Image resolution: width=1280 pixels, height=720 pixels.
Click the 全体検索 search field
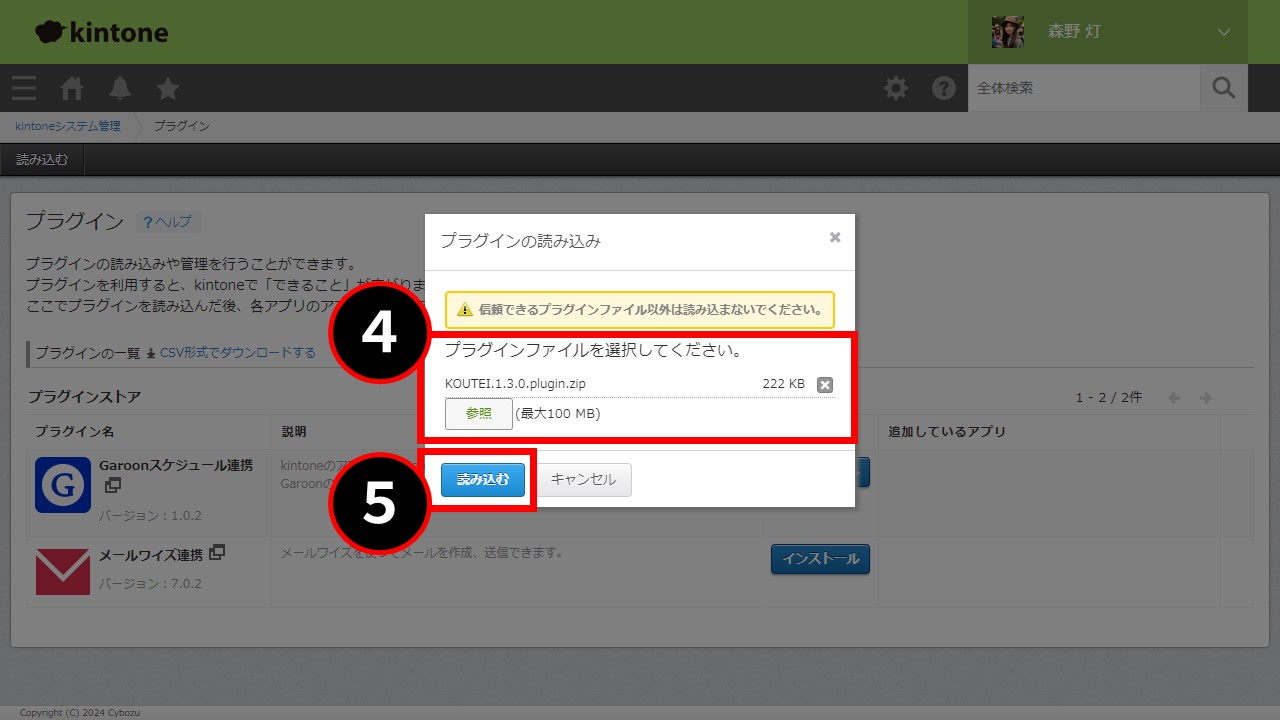[x=1084, y=88]
